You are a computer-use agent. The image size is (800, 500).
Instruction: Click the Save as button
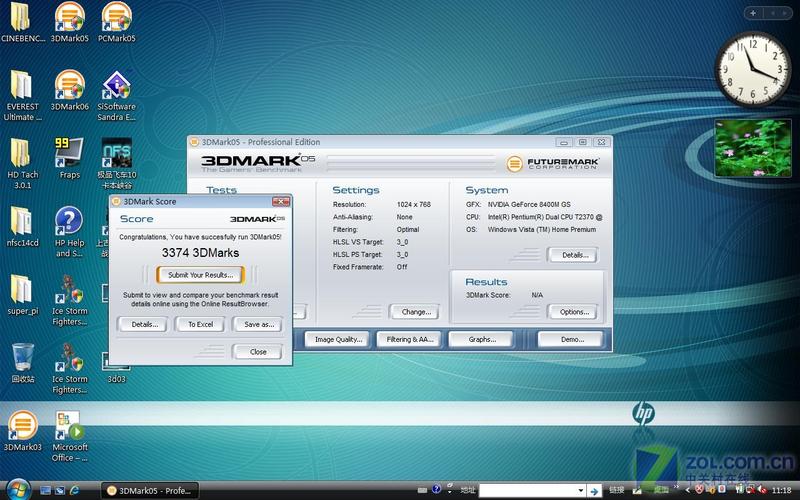click(x=259, y=324)
